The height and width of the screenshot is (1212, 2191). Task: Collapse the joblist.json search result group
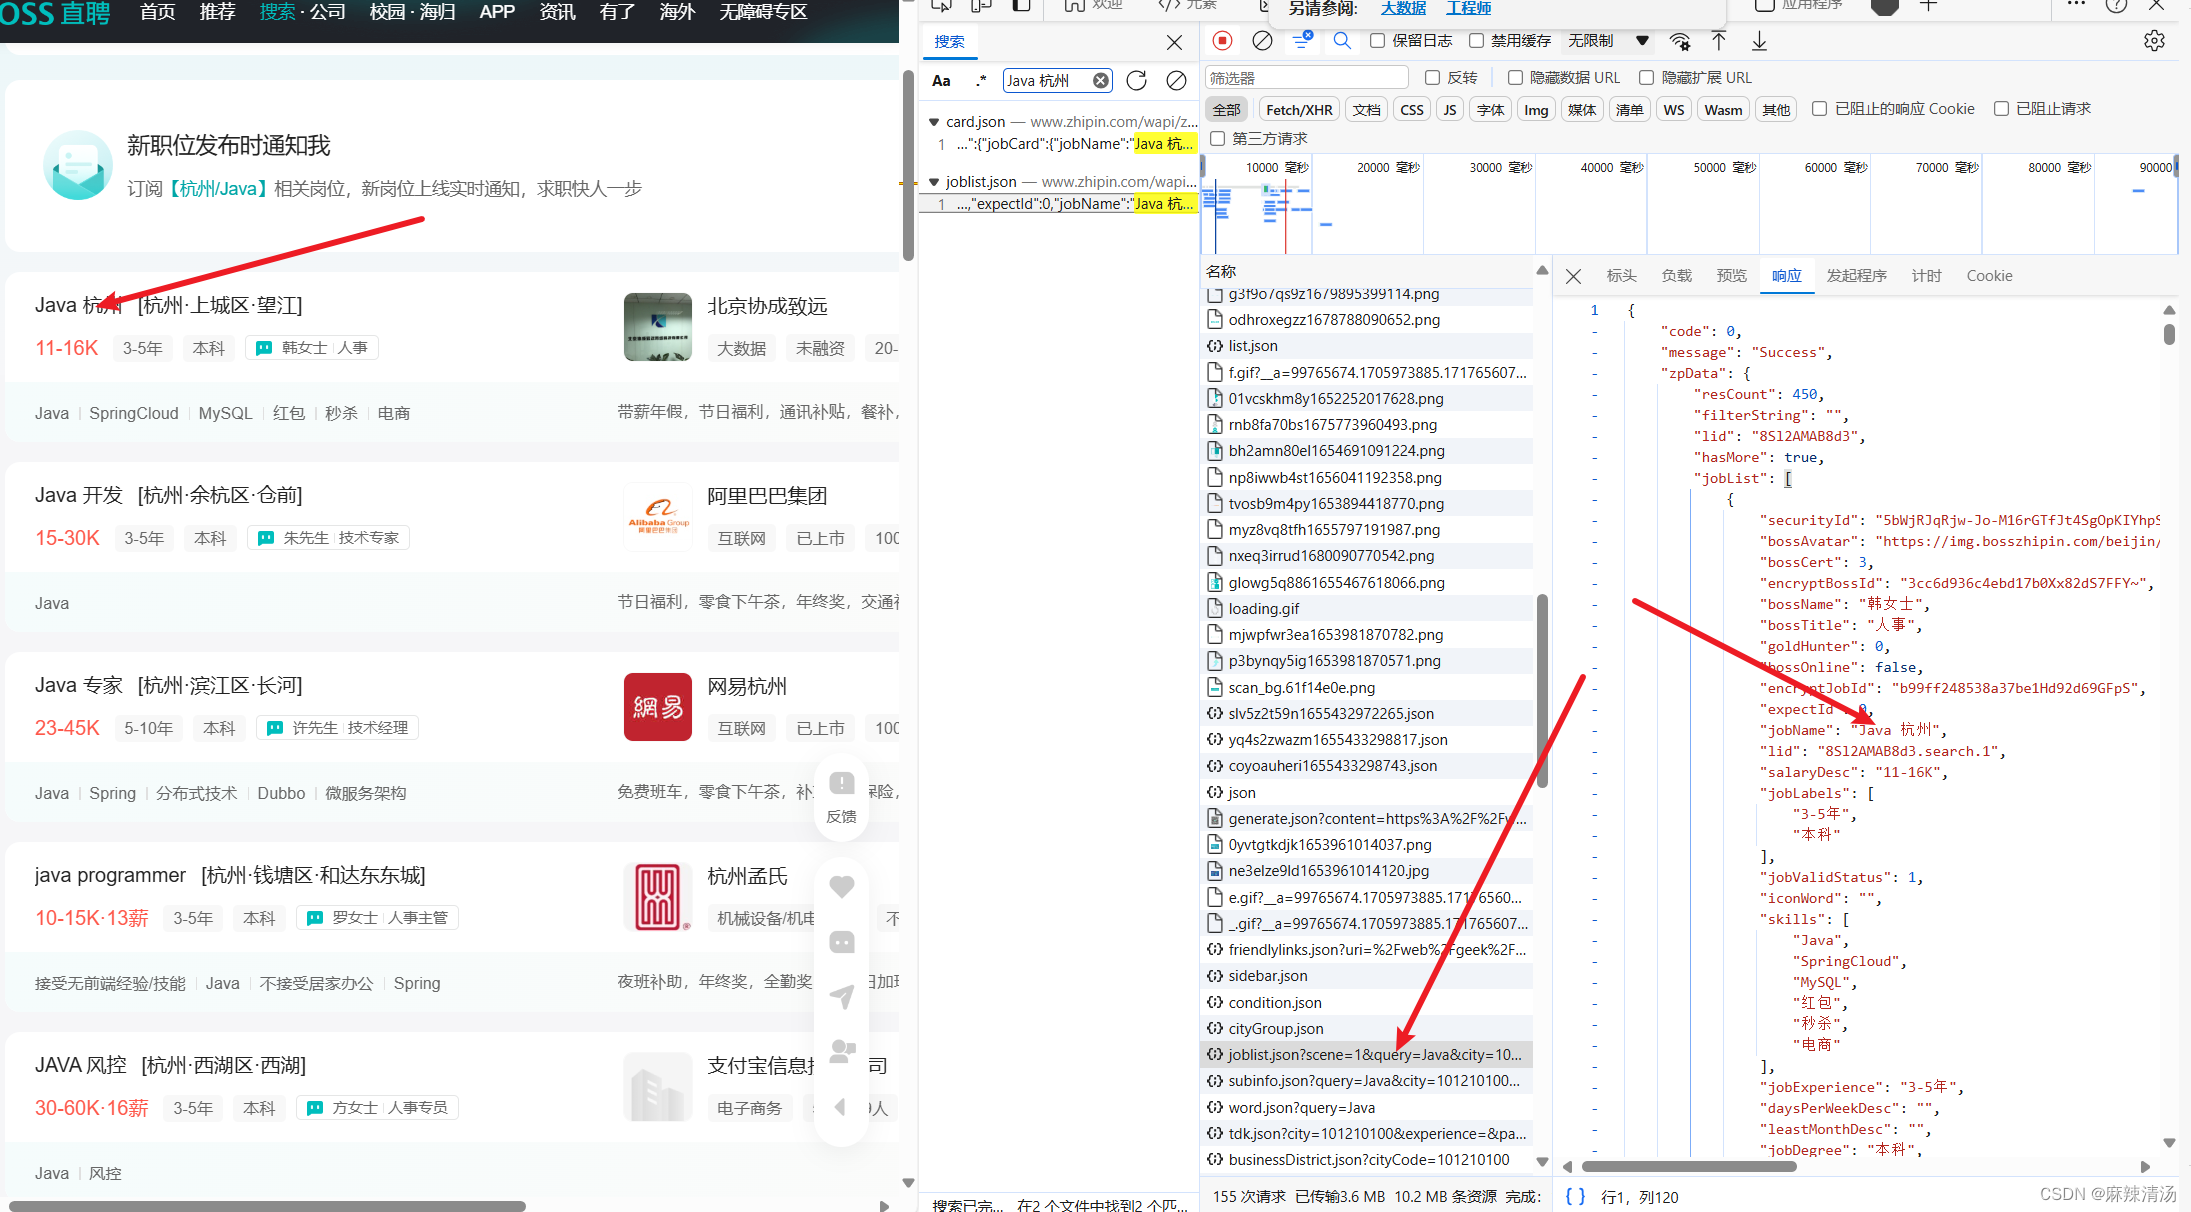(934, 182)
